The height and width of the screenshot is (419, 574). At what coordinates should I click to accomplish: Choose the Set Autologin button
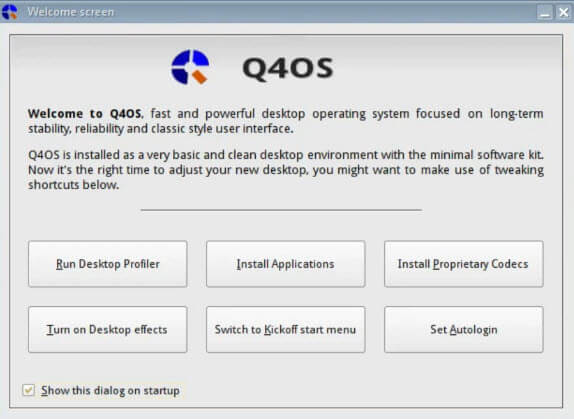[463, 329]
